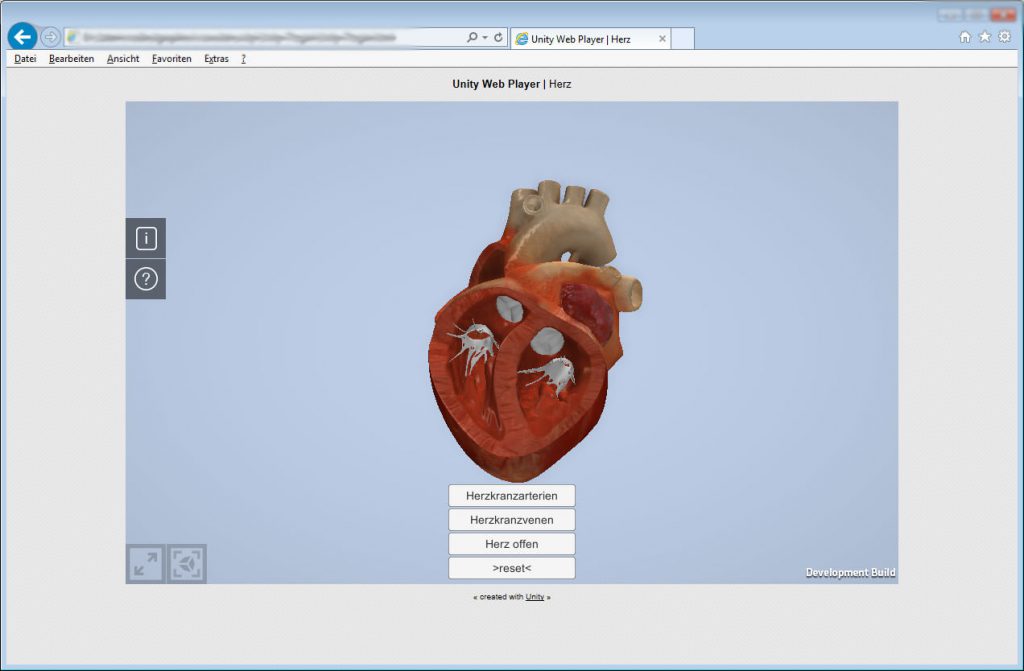Open the home page icon
The height and width of the screenshot is (671, 1024).
click(x=963, y=36)
